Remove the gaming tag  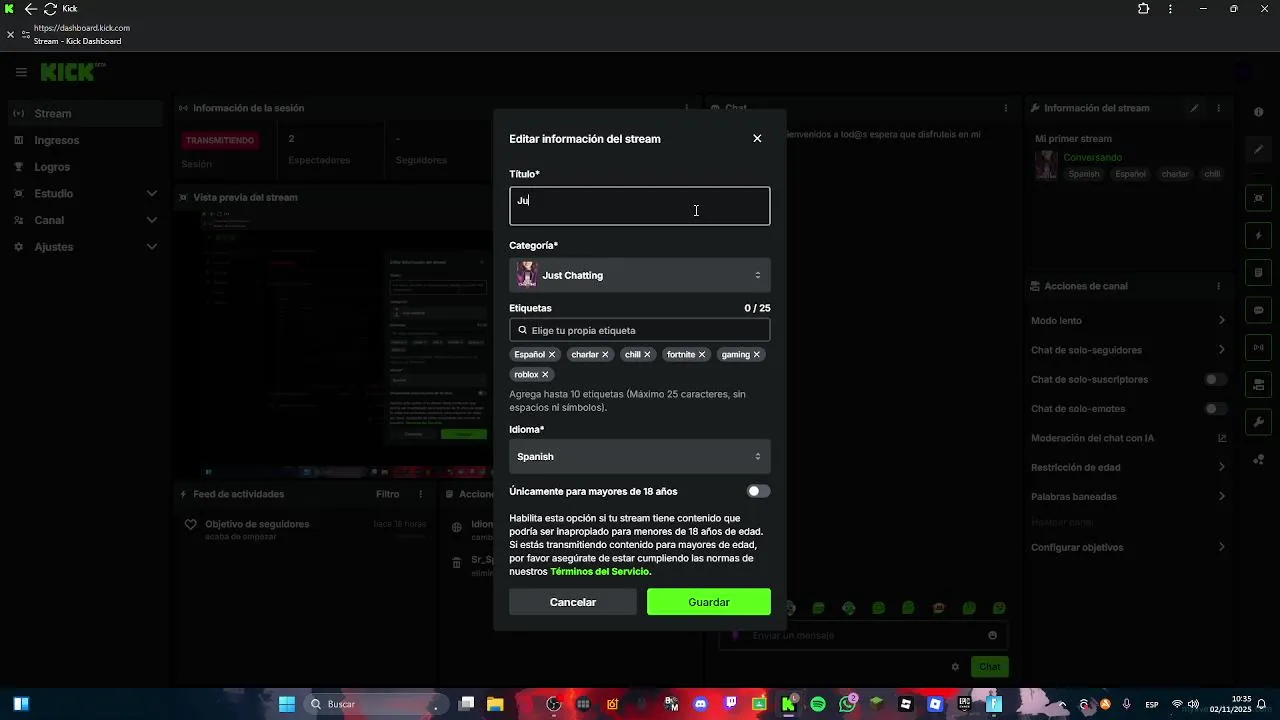[756, 355]
